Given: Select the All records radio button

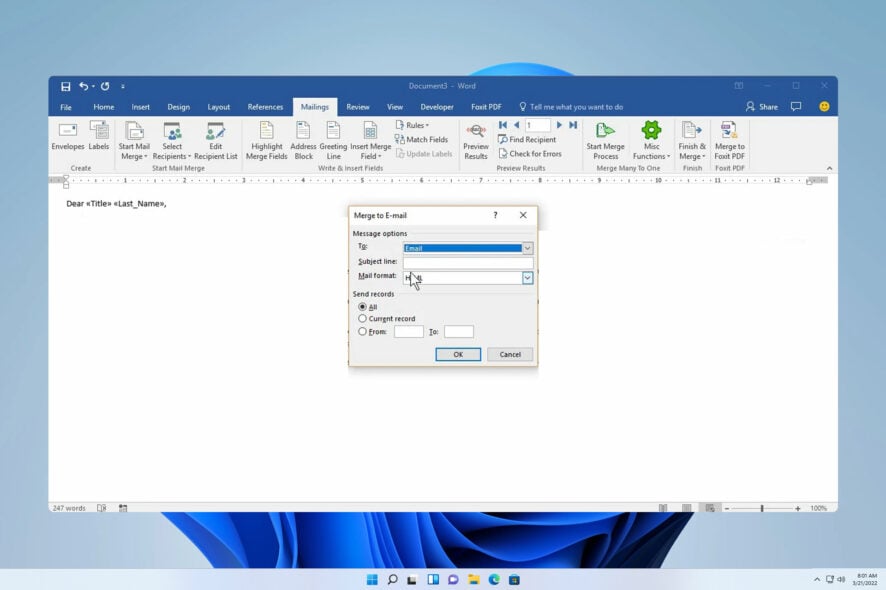Looking at the screenshot, I should (362, 307).
